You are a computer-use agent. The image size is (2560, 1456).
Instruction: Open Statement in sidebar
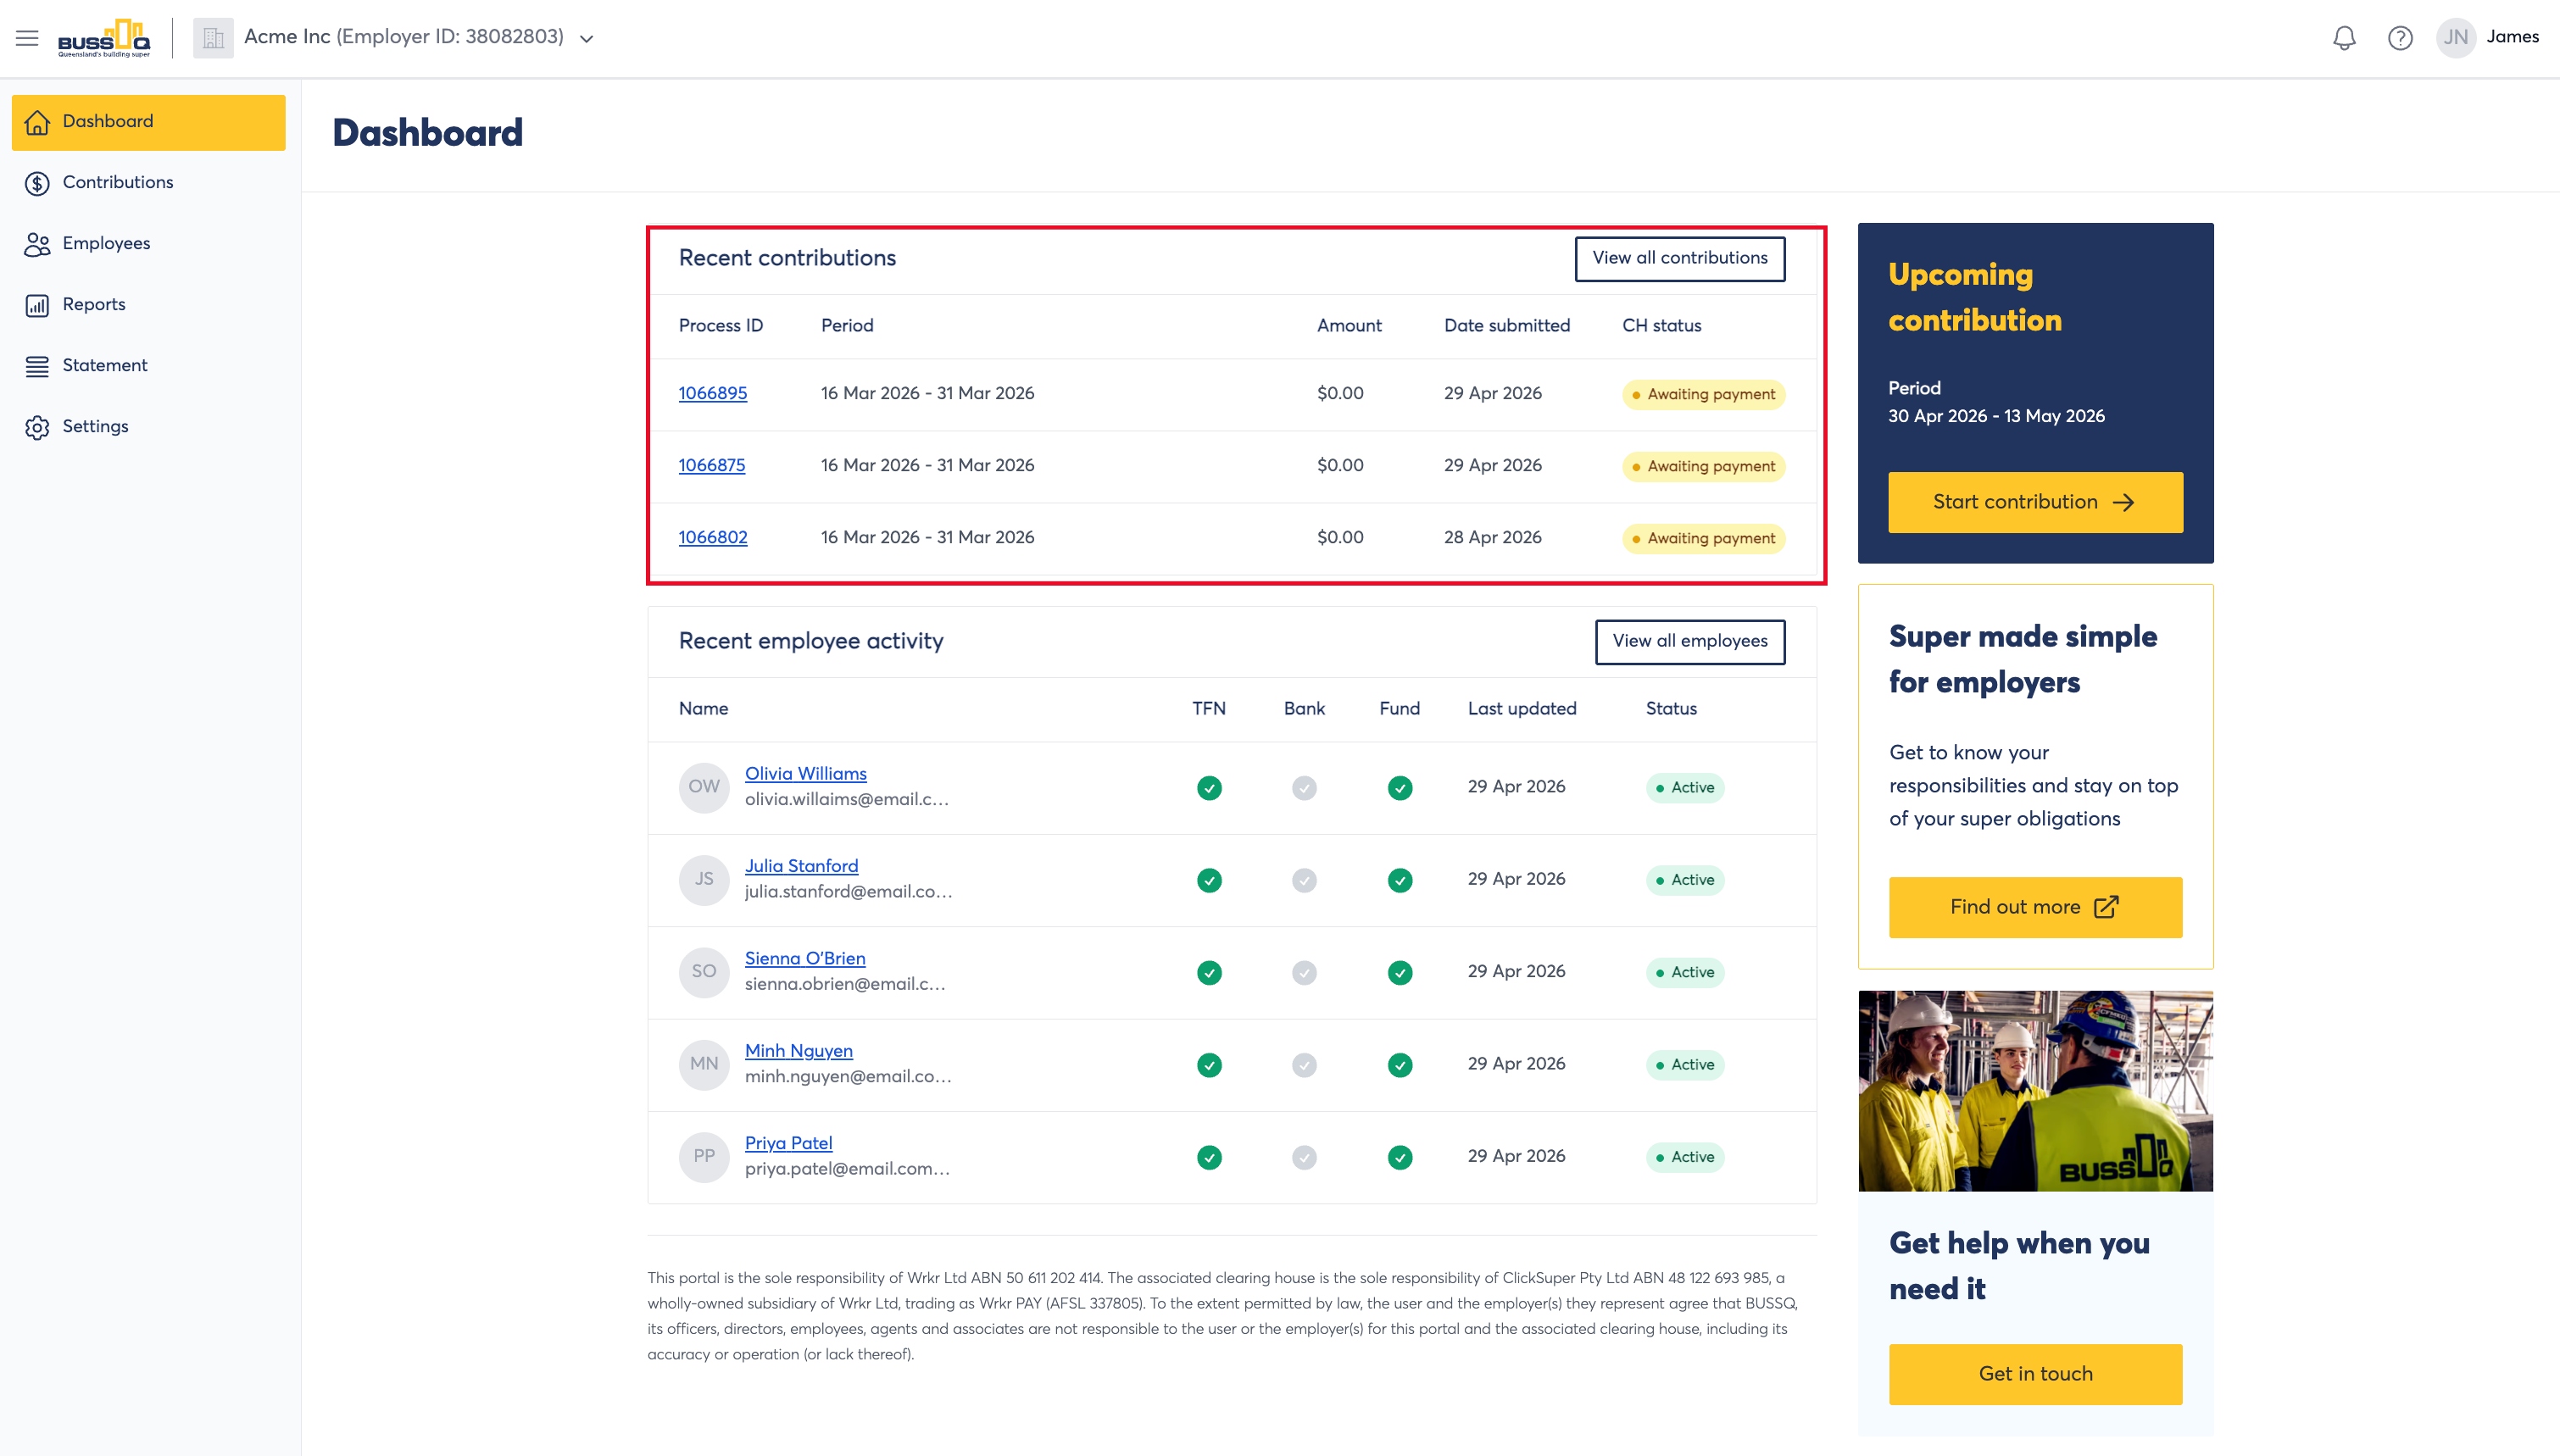tap(149, 366)
